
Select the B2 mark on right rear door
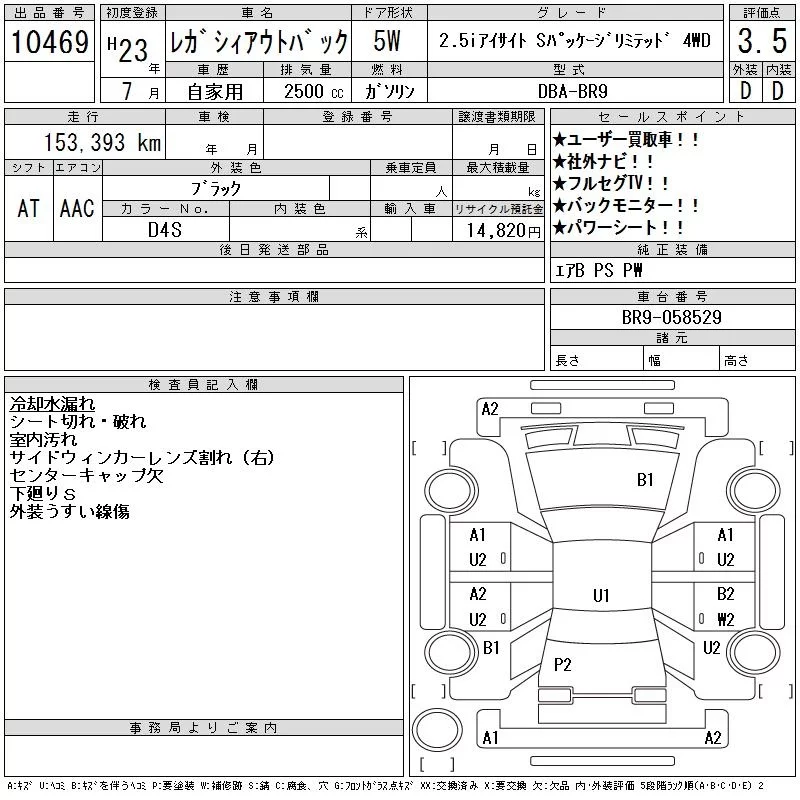(725, 594)
